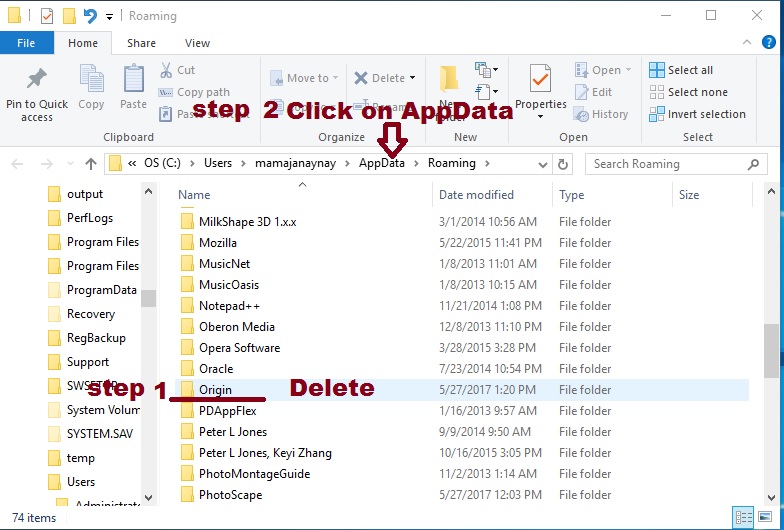Click Users in the address bar
Viewport: 784px width, 530px height.
(218, 163)
